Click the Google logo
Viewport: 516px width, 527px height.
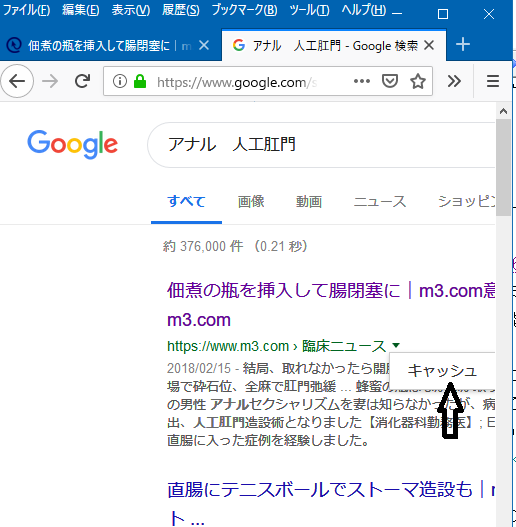point(73,145)
